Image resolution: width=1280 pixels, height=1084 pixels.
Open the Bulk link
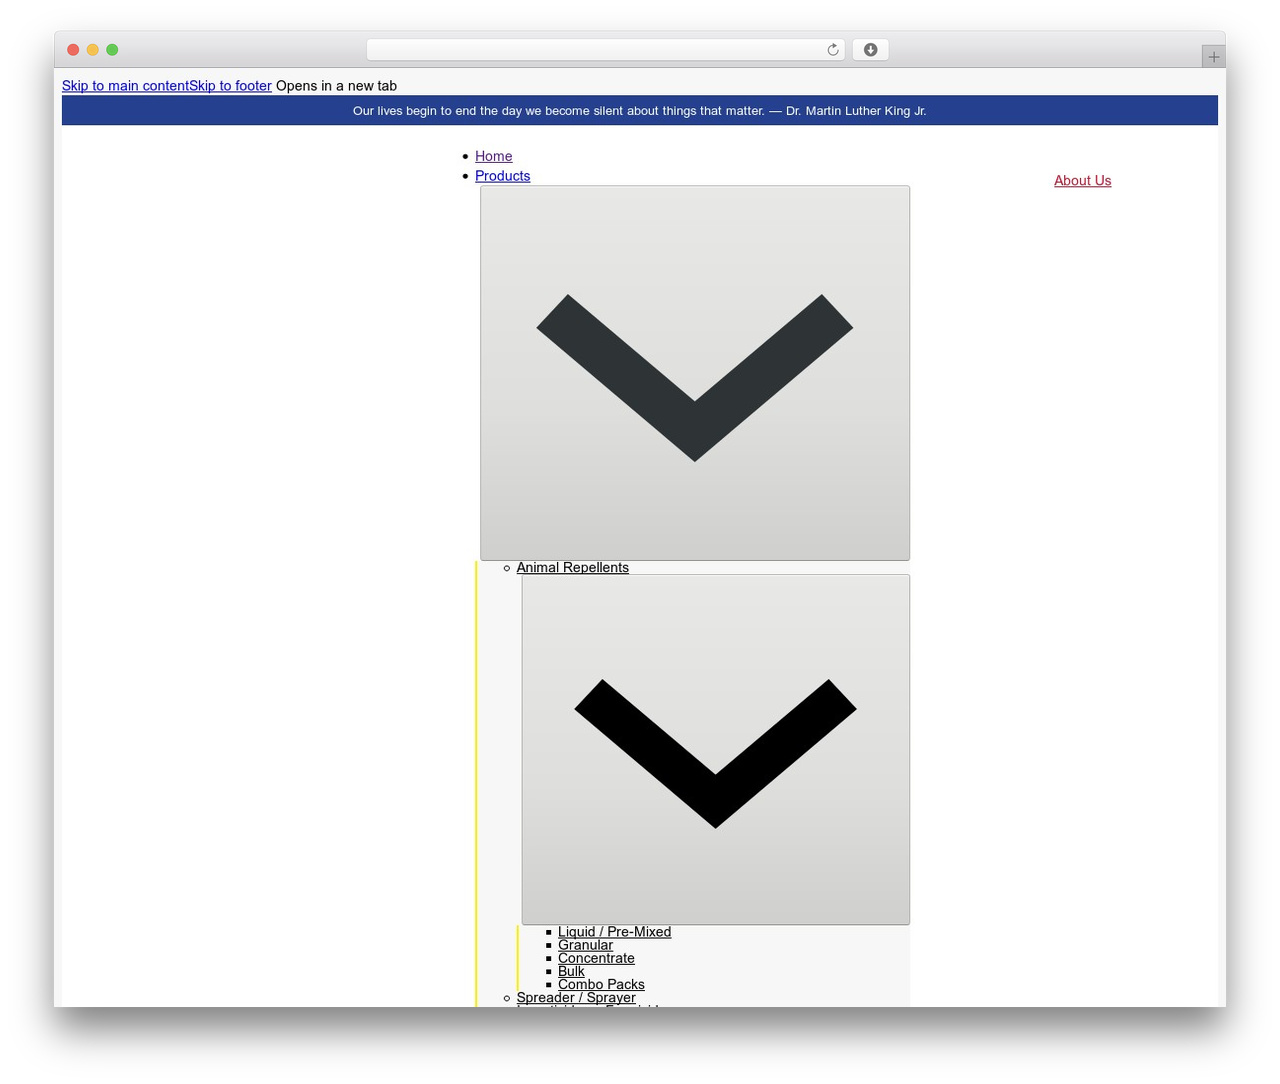click(x=571, y=971)
